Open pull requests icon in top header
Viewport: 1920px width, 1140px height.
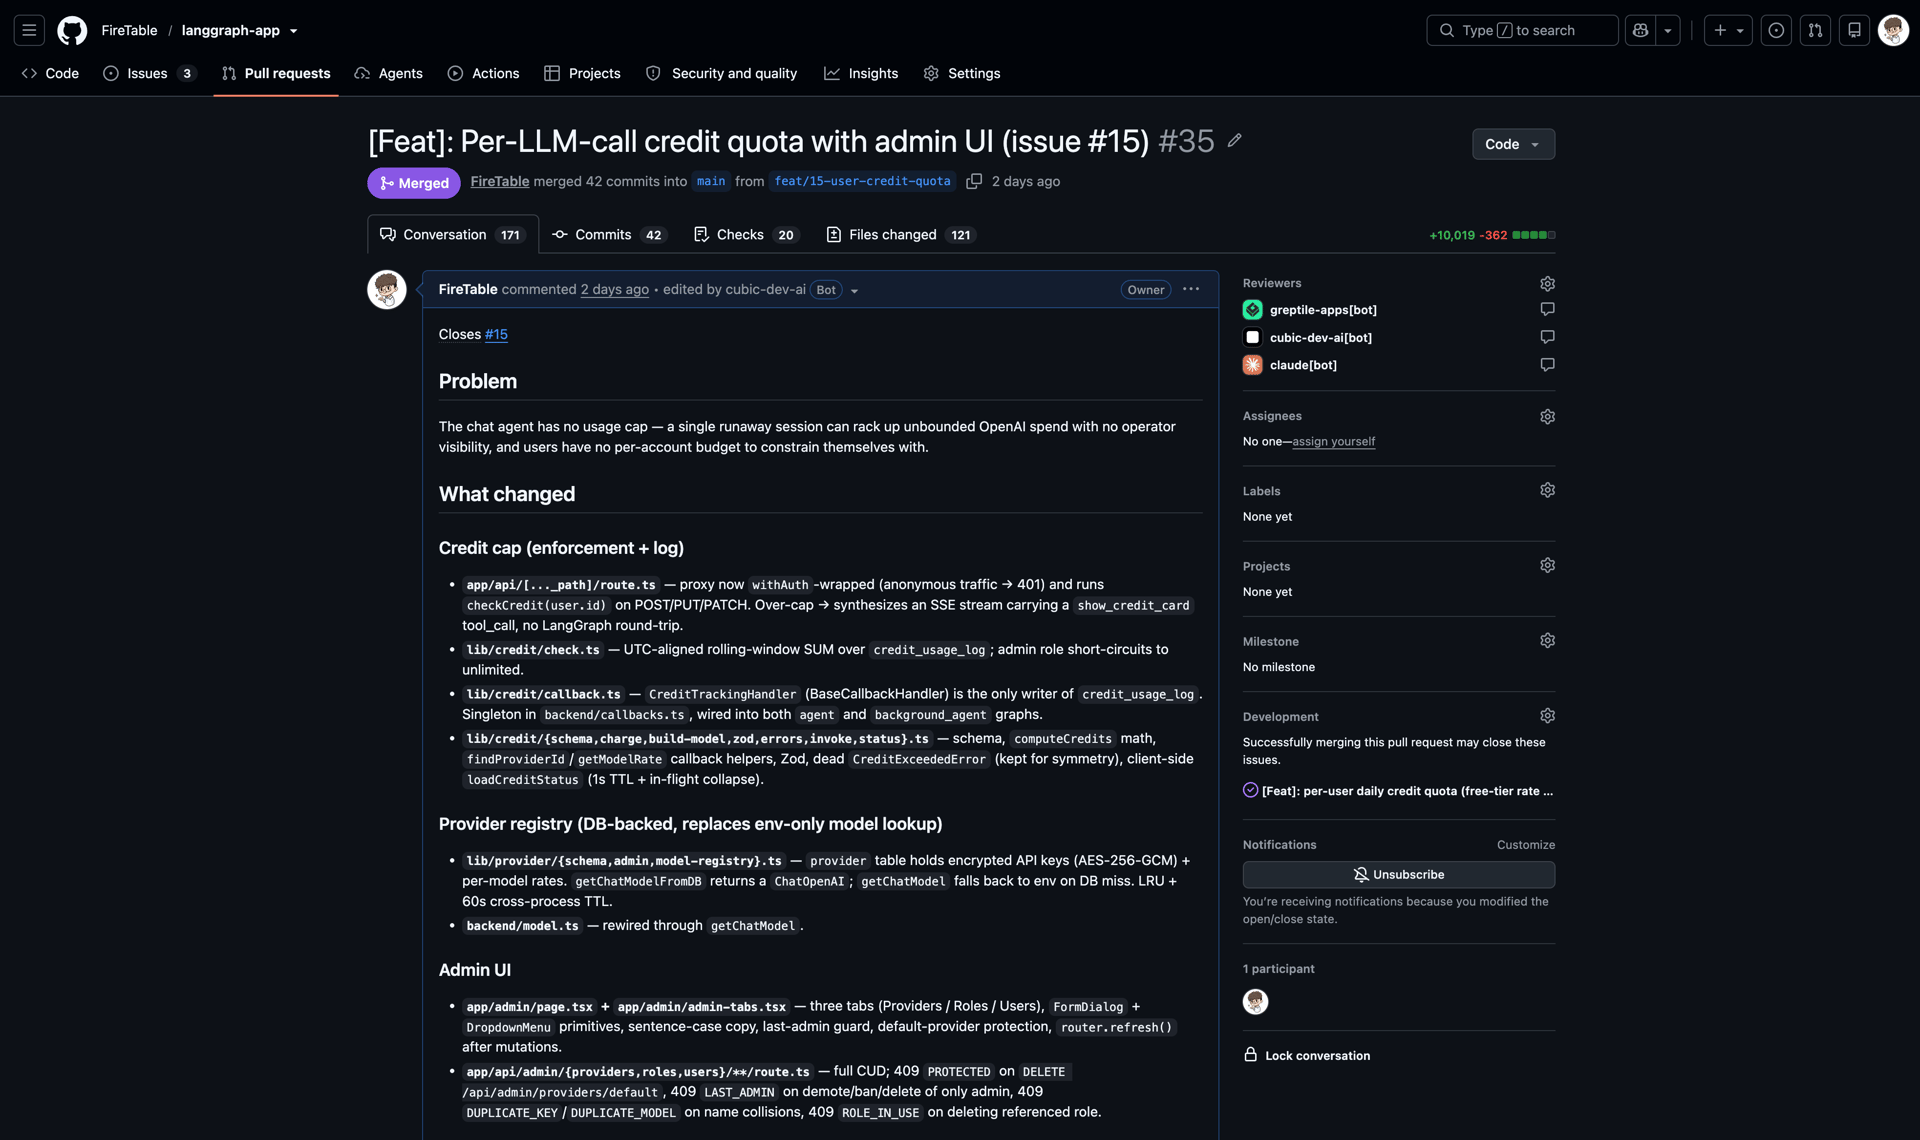coord(1815,30)
